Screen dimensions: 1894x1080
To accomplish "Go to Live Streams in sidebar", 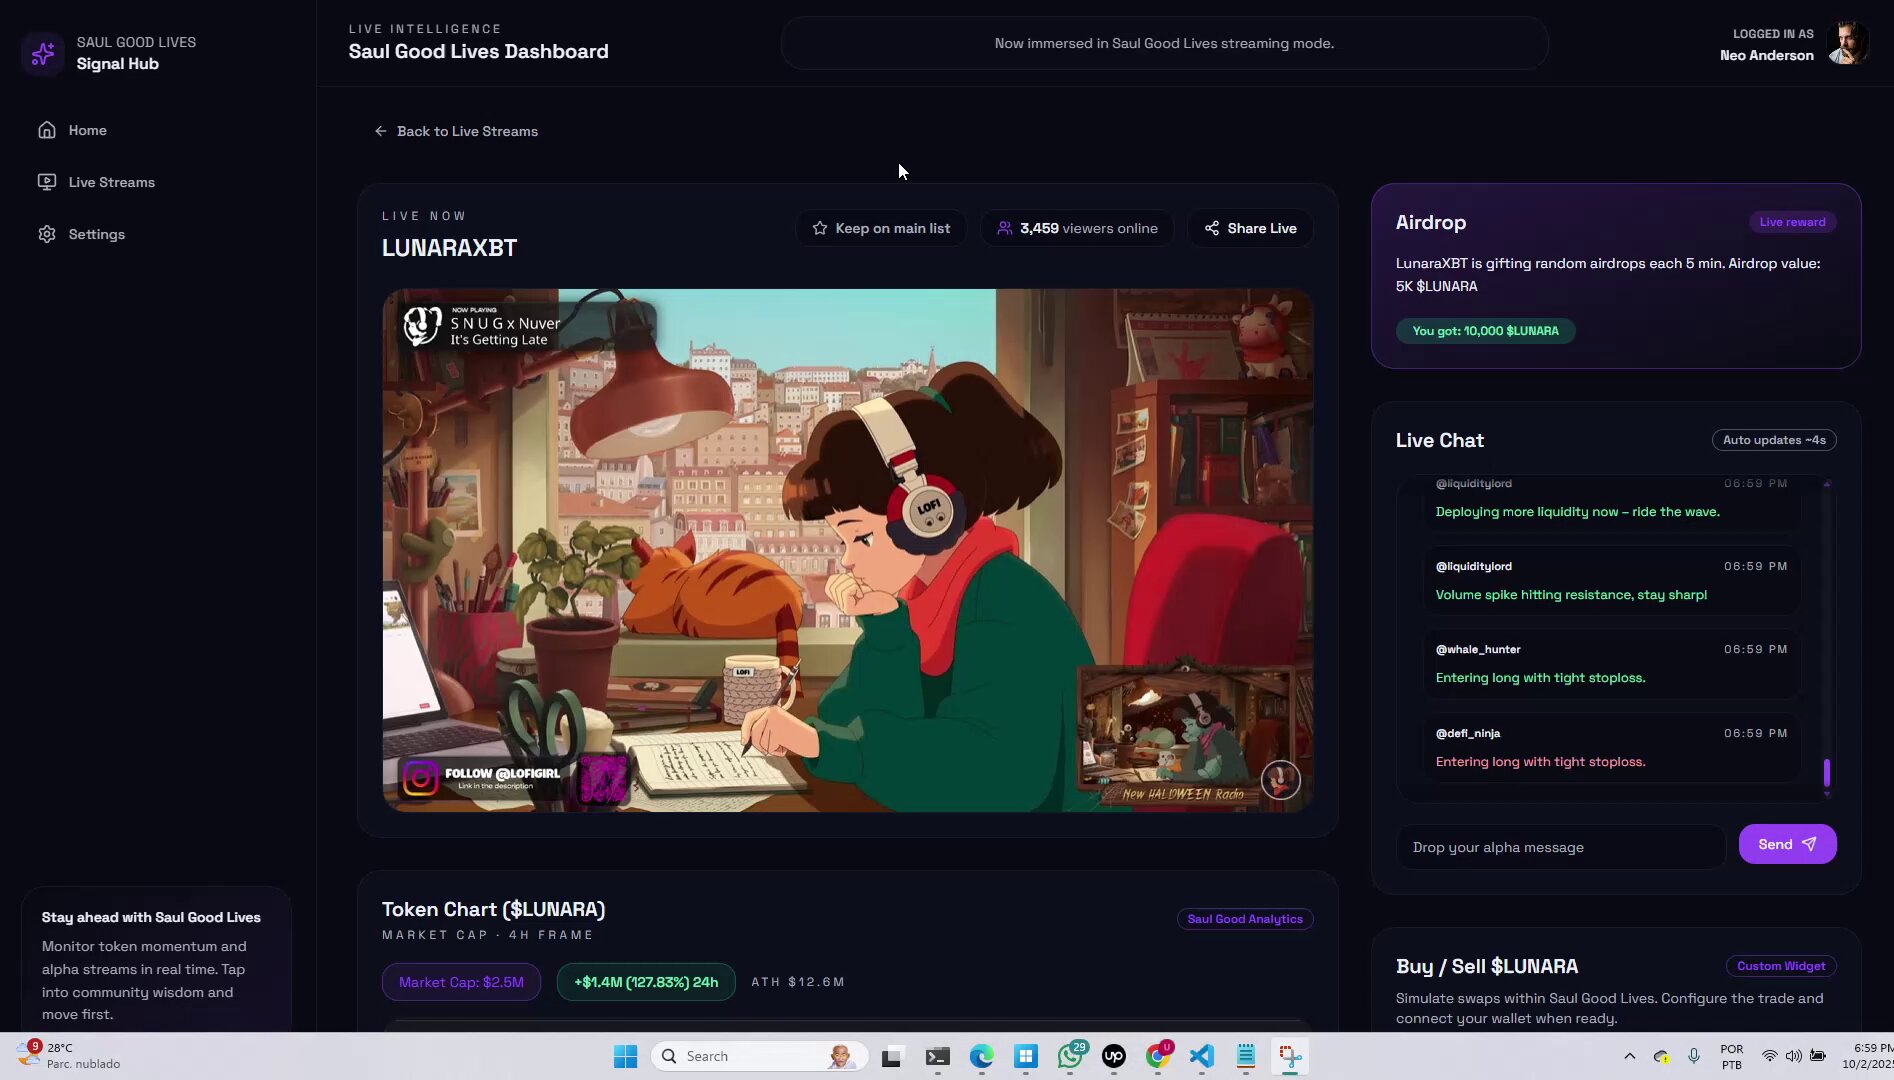I will click(x=157, y=182).
